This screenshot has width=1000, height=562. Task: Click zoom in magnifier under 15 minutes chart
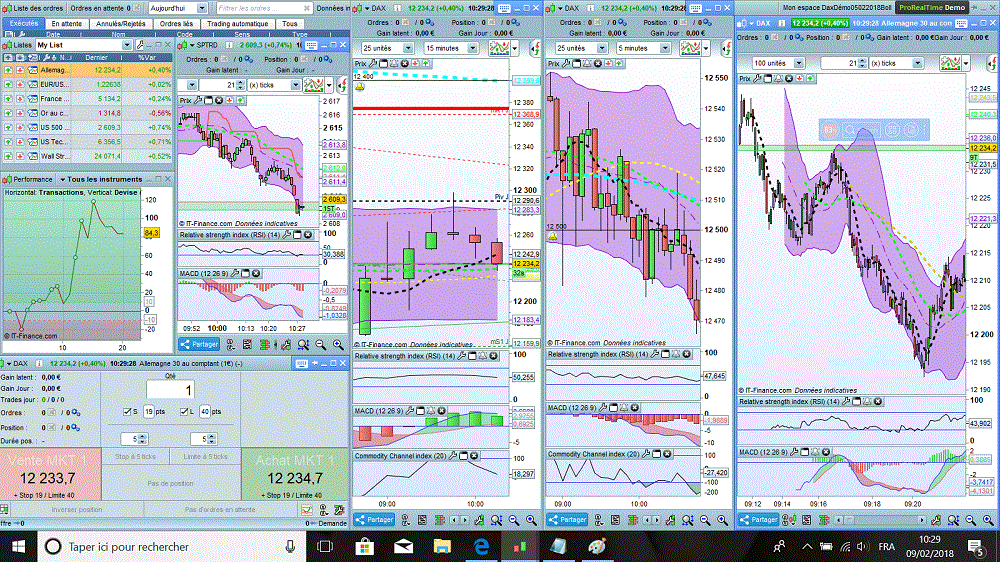531,521
